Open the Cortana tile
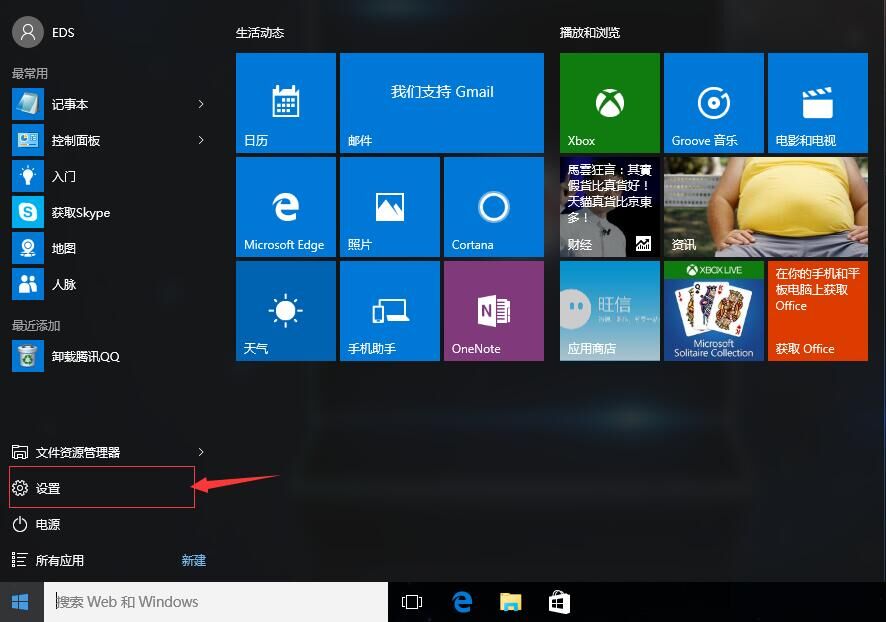 pos(494,207)
